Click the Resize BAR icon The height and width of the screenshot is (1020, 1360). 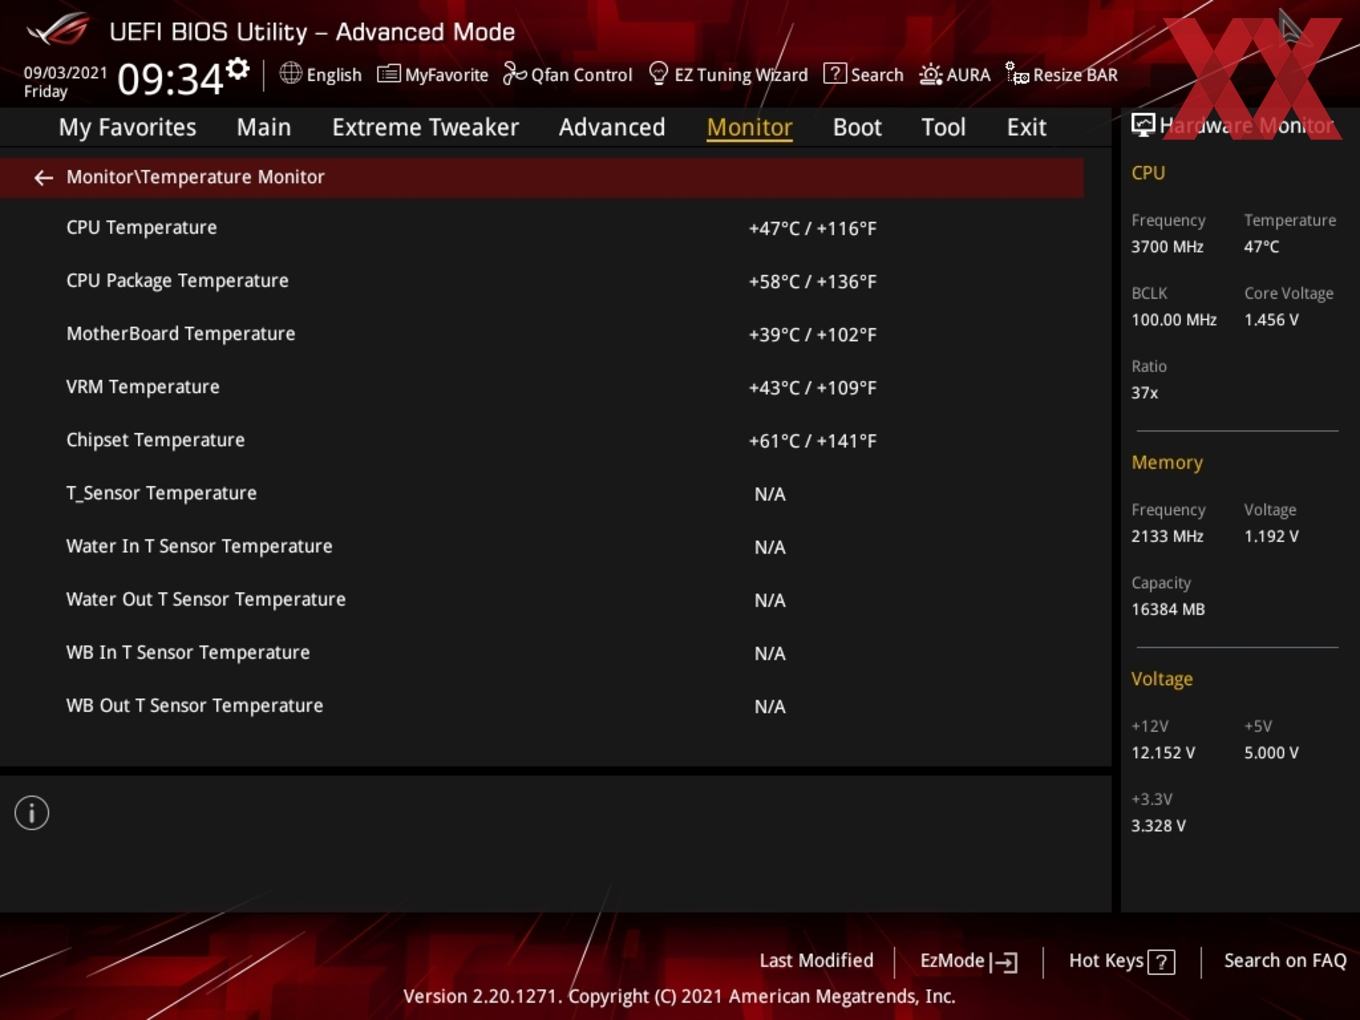[x=1017, y=74]
